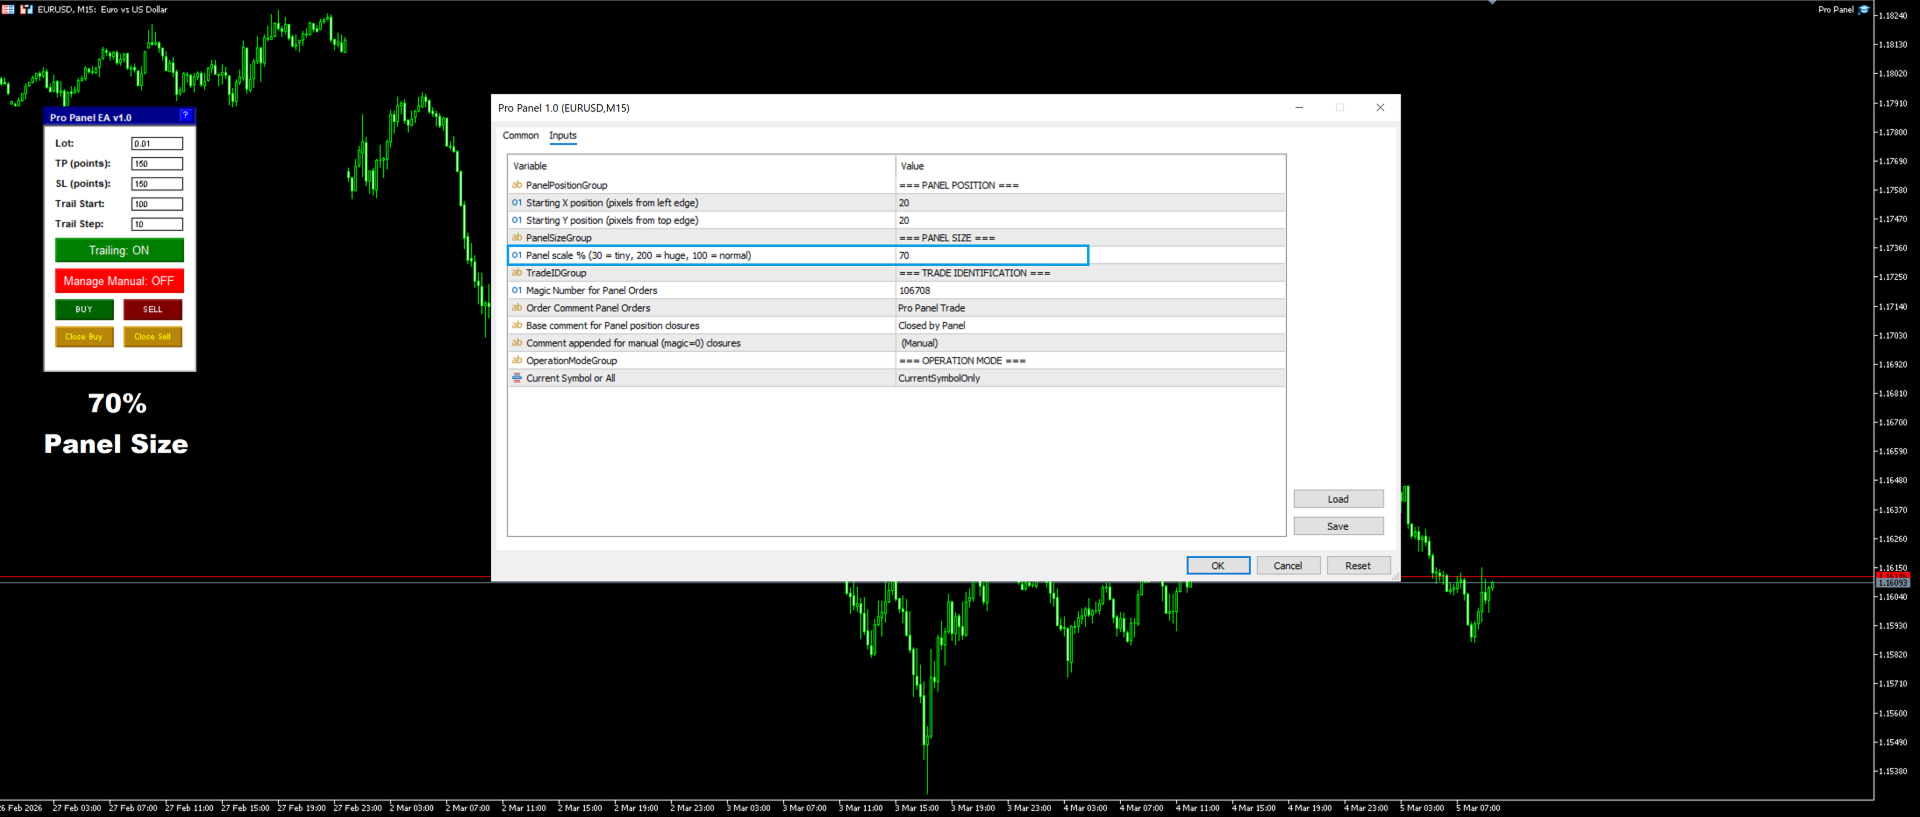Click the Save button
Viewport: 1920px width, 817px height.
coord(1338,526)
